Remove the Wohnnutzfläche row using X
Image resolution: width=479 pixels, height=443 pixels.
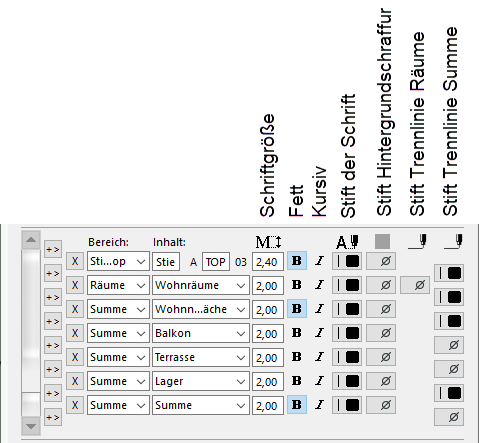coord(75,309)
